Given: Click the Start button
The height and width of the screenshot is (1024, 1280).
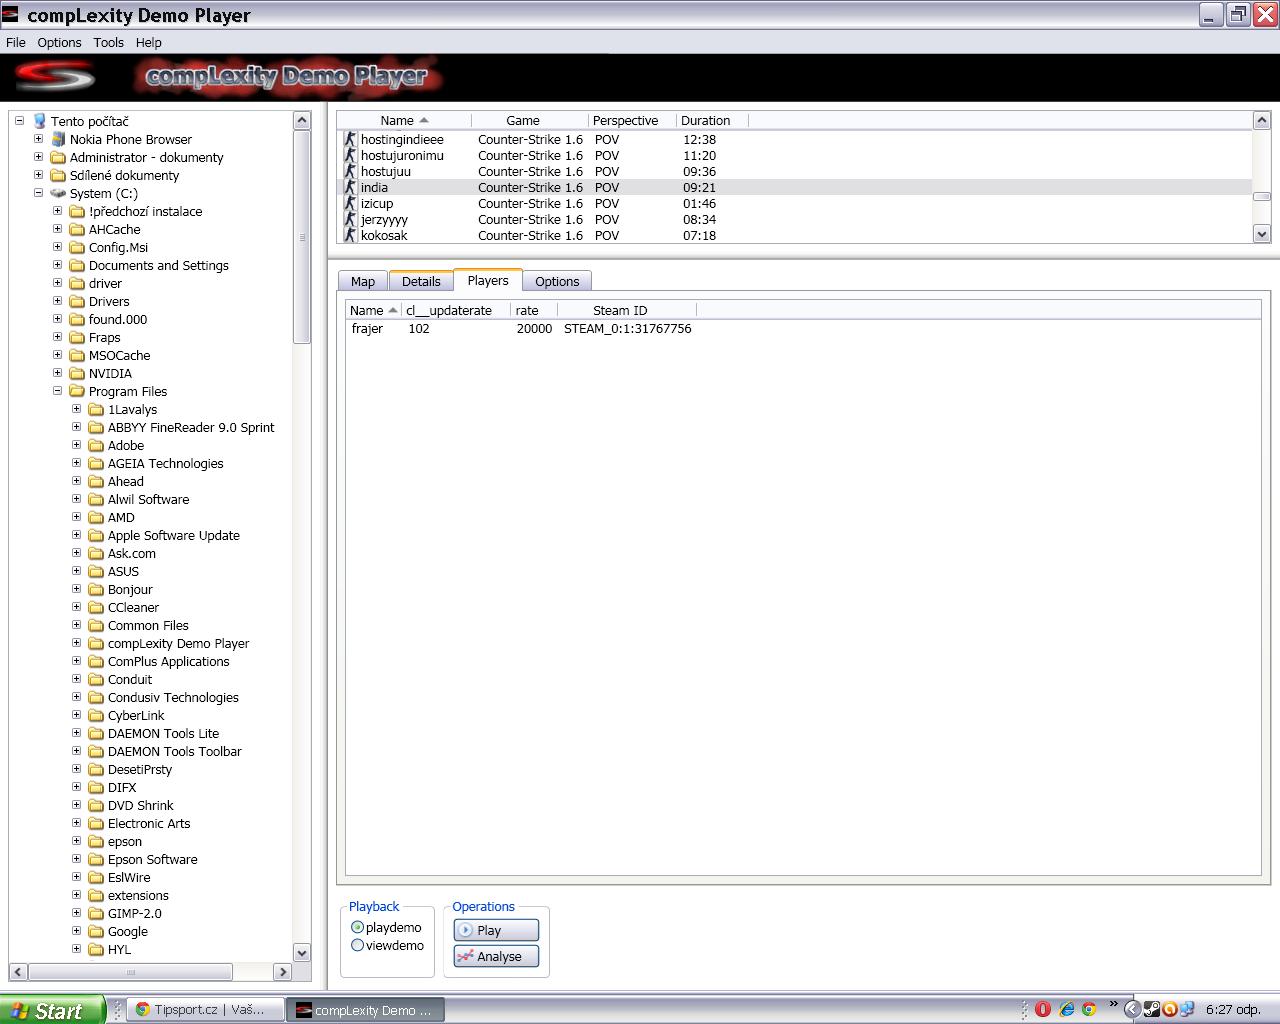Looking at the screenshot, I should tap(52, 1010).
